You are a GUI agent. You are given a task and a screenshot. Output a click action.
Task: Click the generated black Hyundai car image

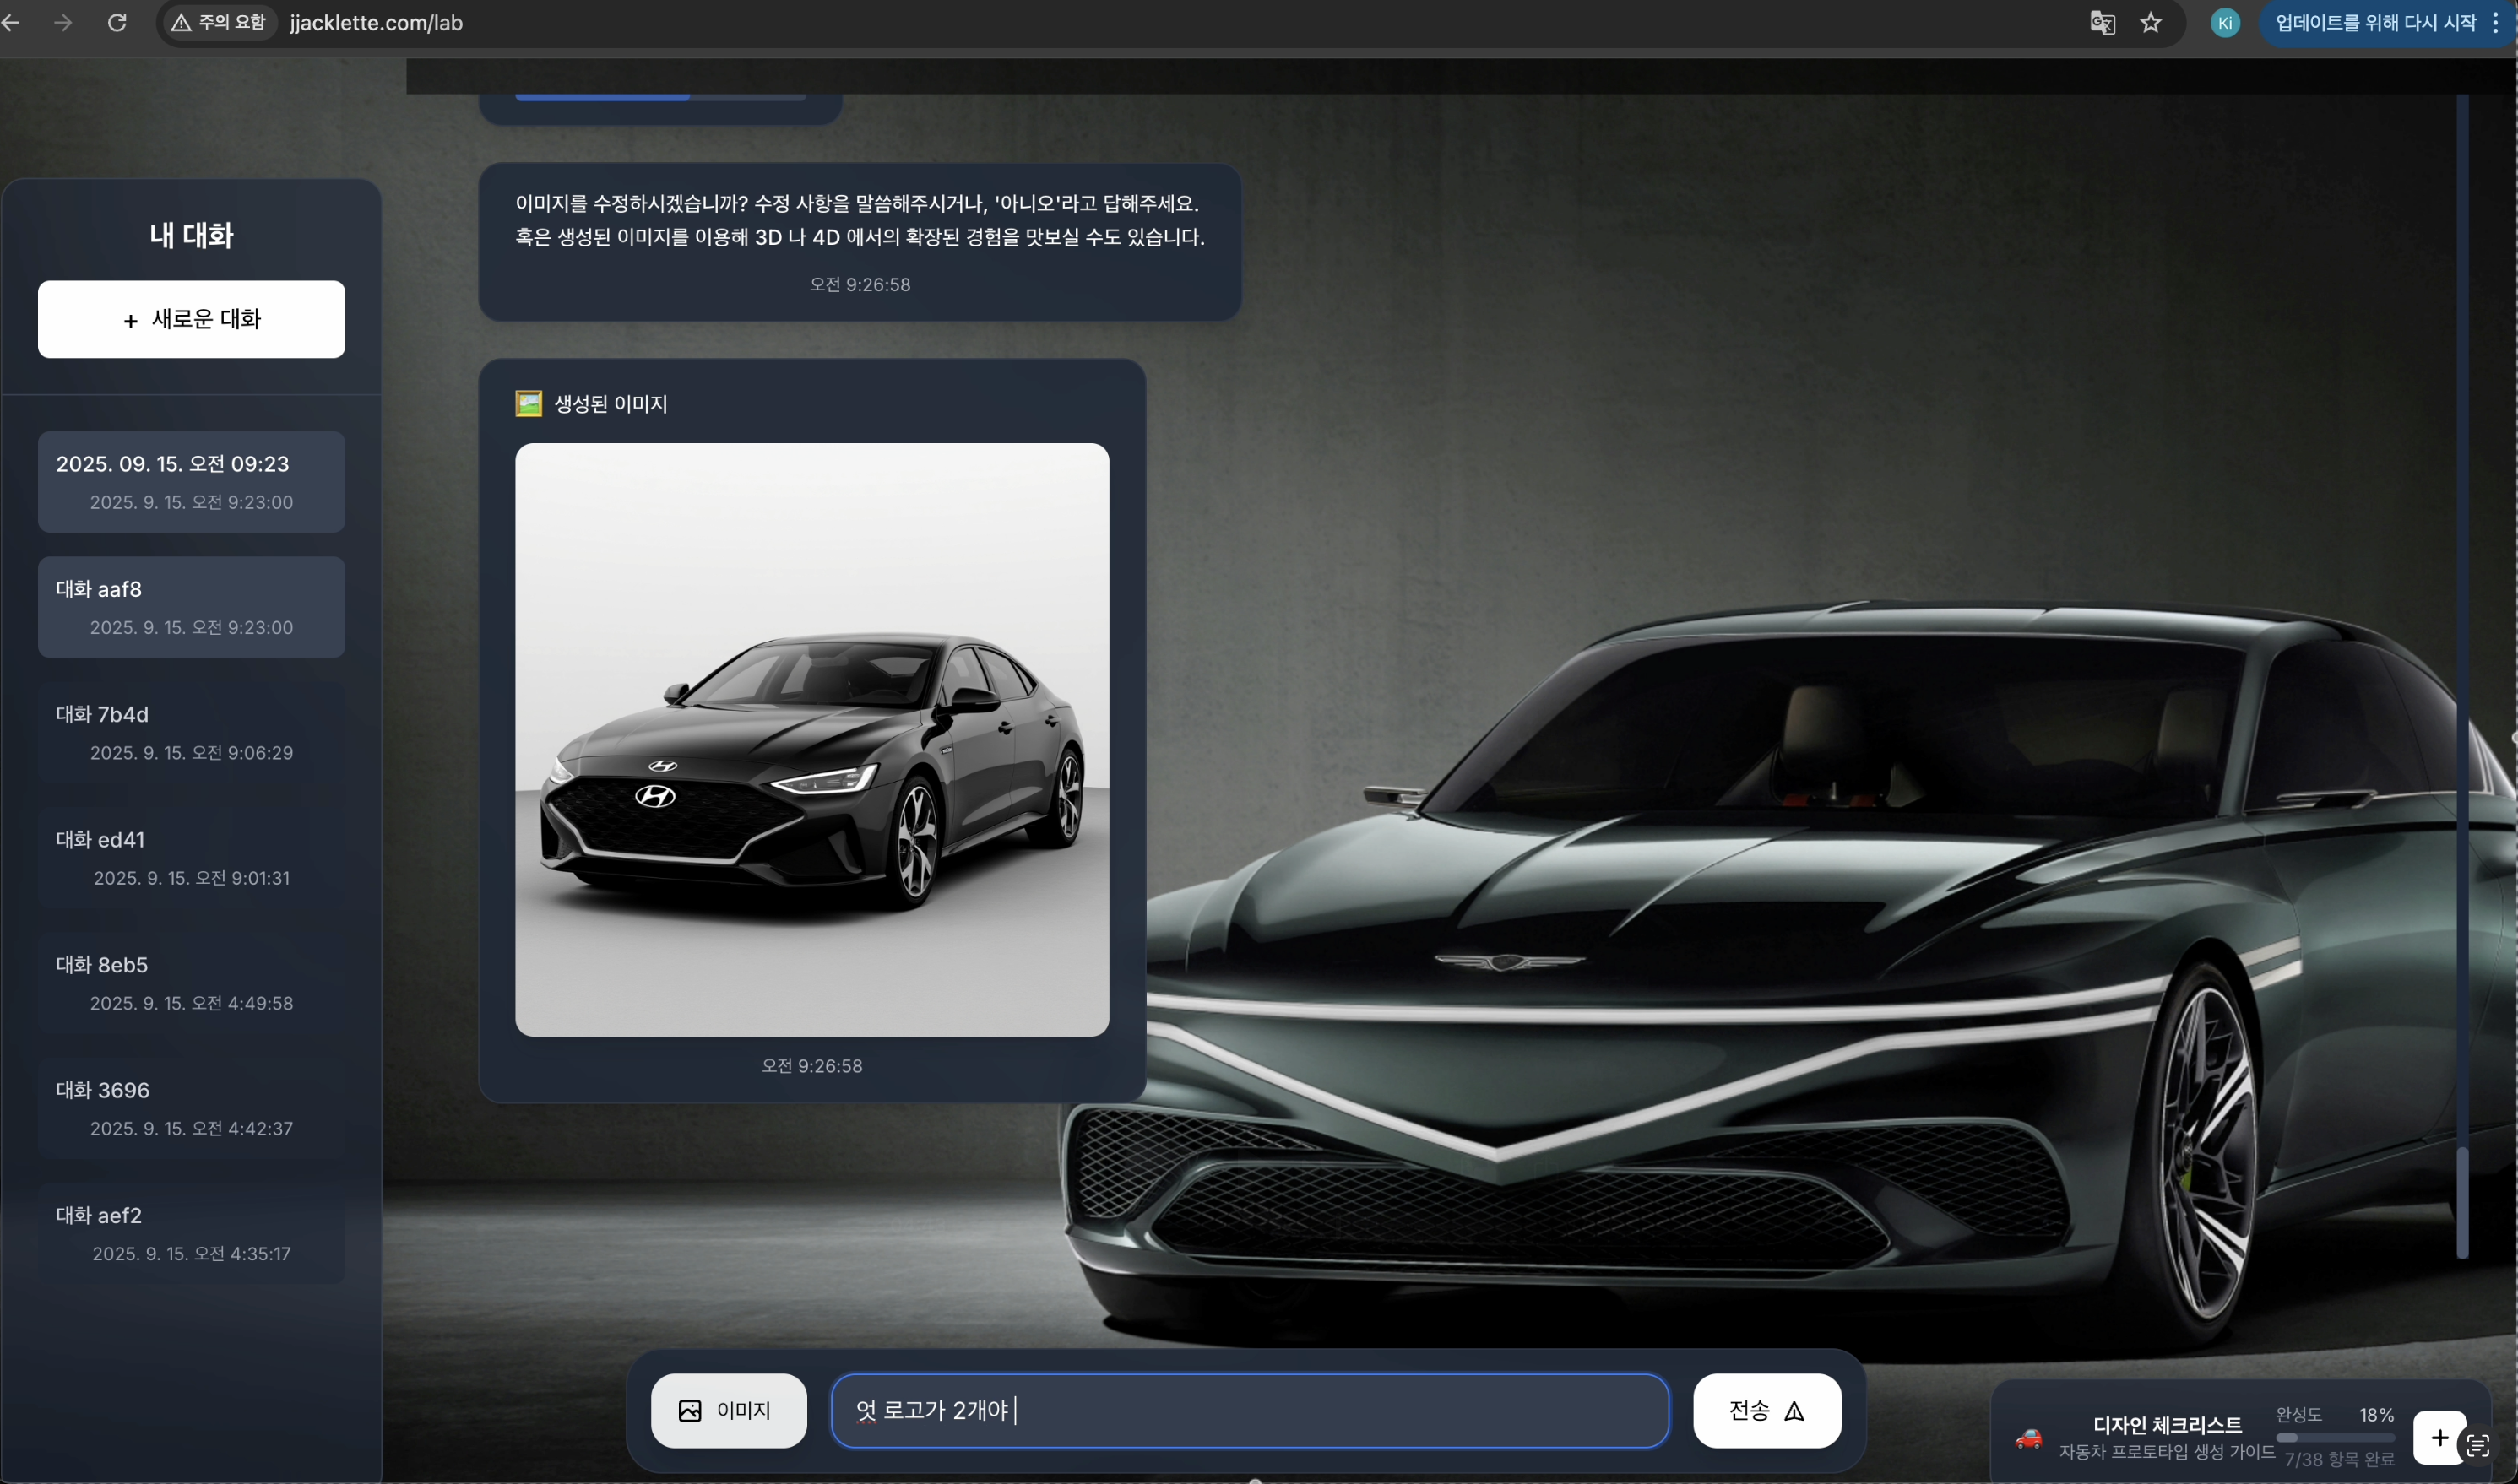(811, 739)
